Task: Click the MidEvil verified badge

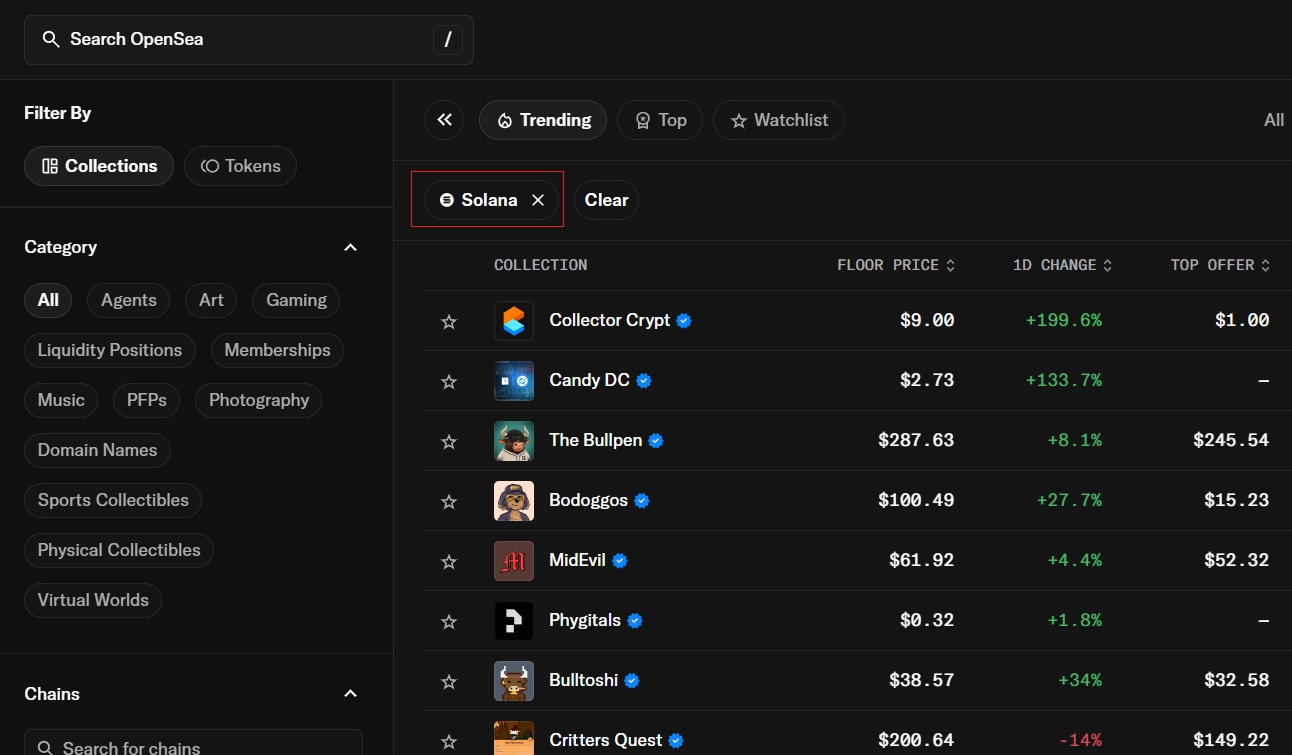Action: click(x=620, y=561)
